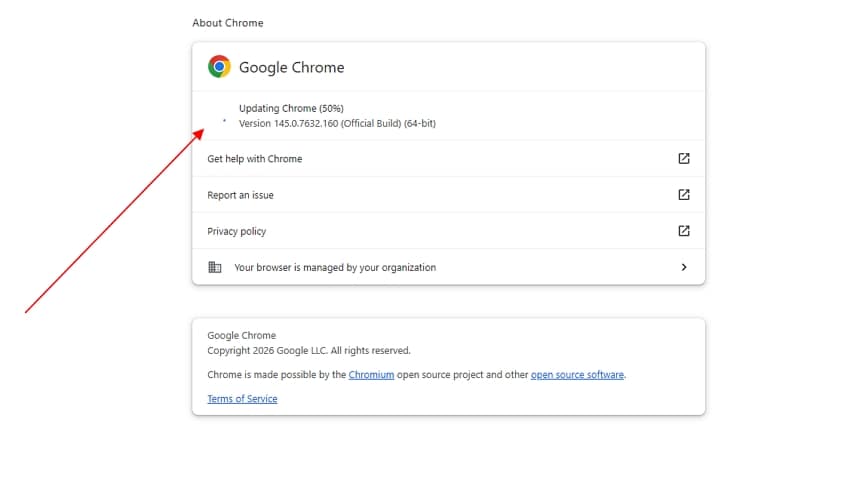Click the Updating Chrome (50%) status text
The width and height of the screenshot is (850, 498).
[x=291, y=108]
